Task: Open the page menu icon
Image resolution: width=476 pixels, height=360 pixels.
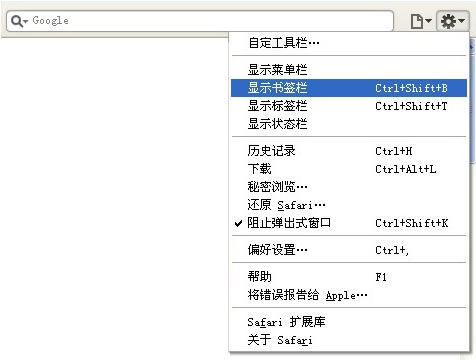Action: pyautogui.click(x=421, y=21)
